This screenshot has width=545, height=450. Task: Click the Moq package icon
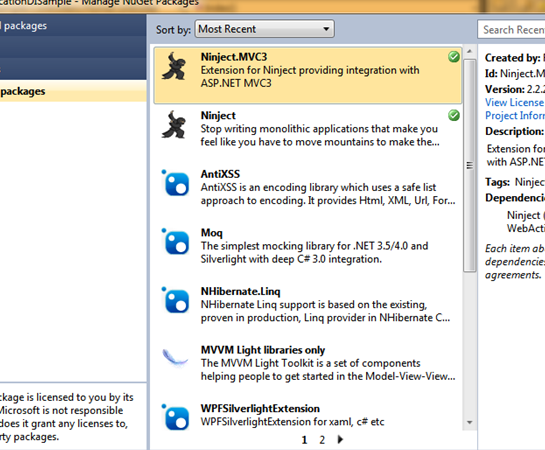176,242
